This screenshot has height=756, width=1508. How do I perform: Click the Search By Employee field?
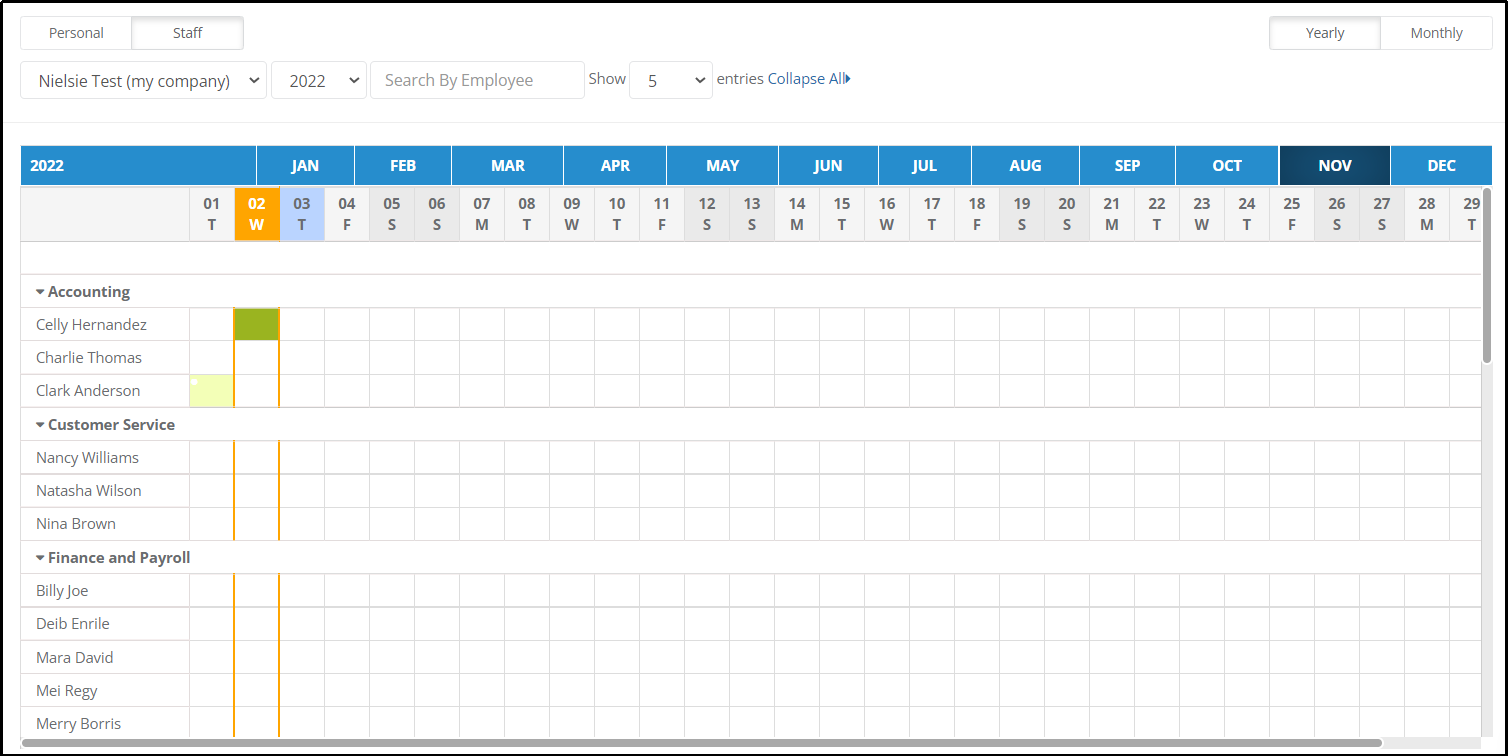(x=477, y=80)
